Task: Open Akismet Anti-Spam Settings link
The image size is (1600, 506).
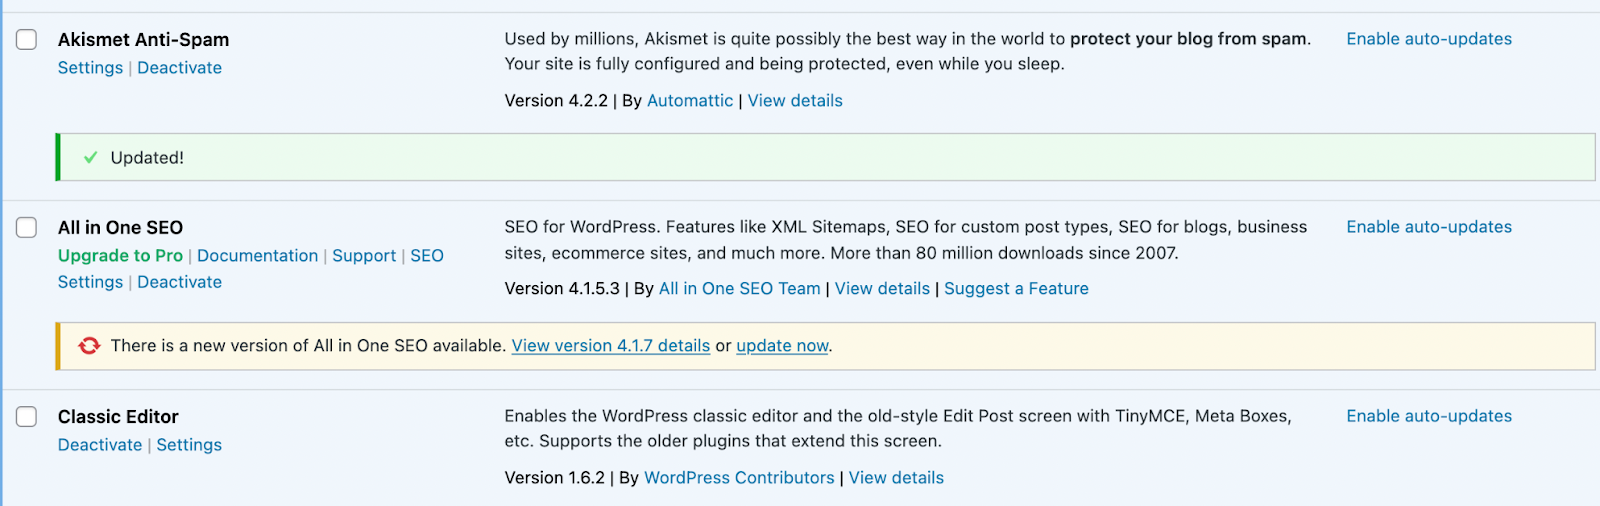Action: [90, 68]
